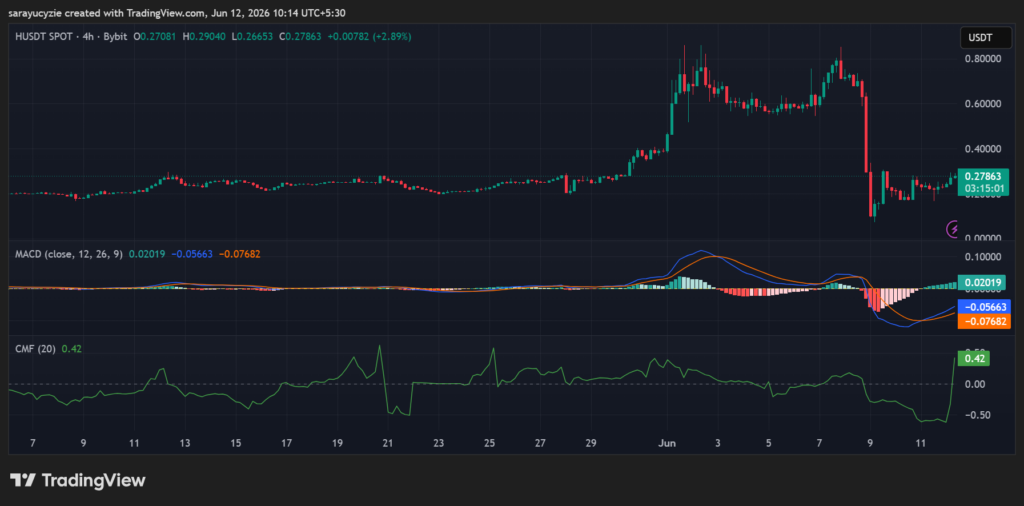Click date 13 on the time axis
1024x506 pixels.
pyautogui.click(x=184, y=443)
